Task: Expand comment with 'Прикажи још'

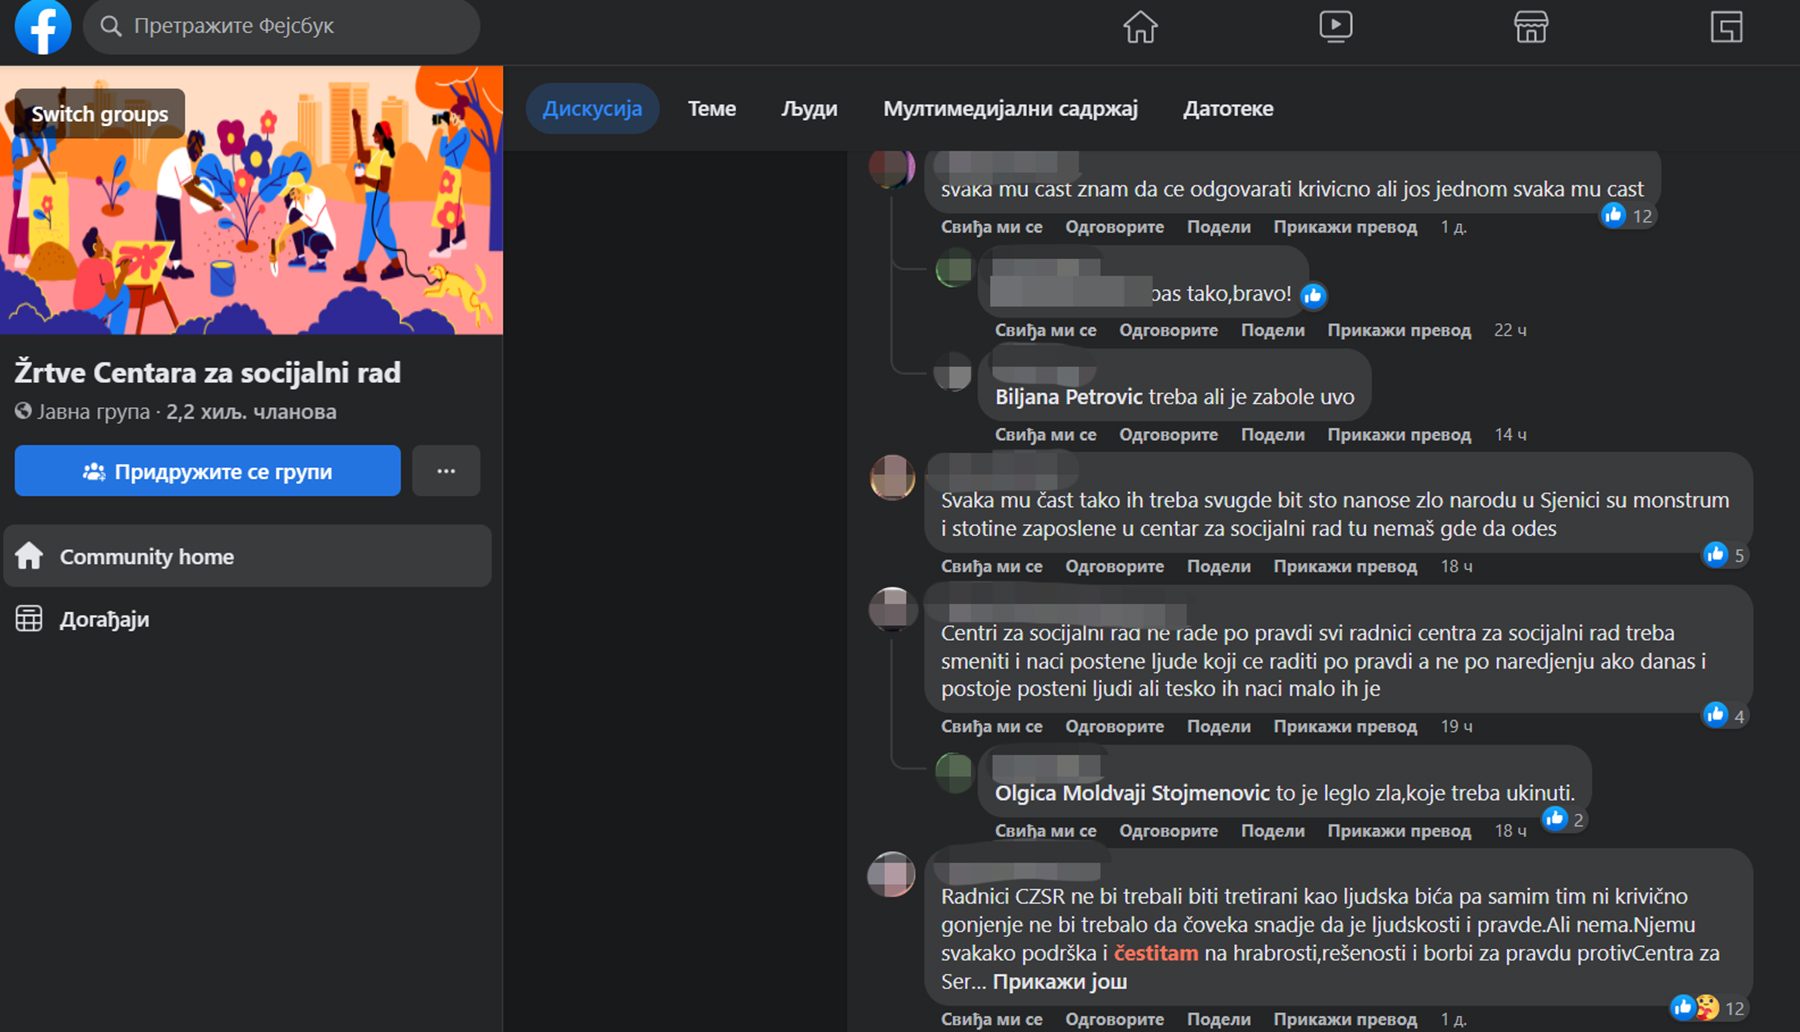Action: (x=1059, y=981)
